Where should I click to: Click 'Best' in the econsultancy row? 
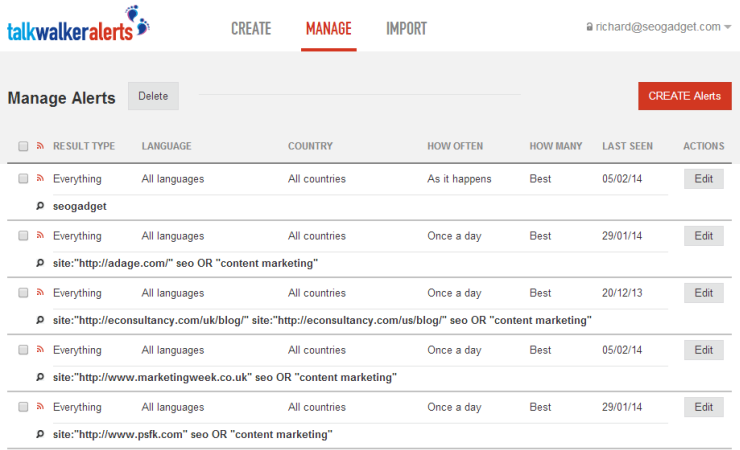[x=540, y=293]
